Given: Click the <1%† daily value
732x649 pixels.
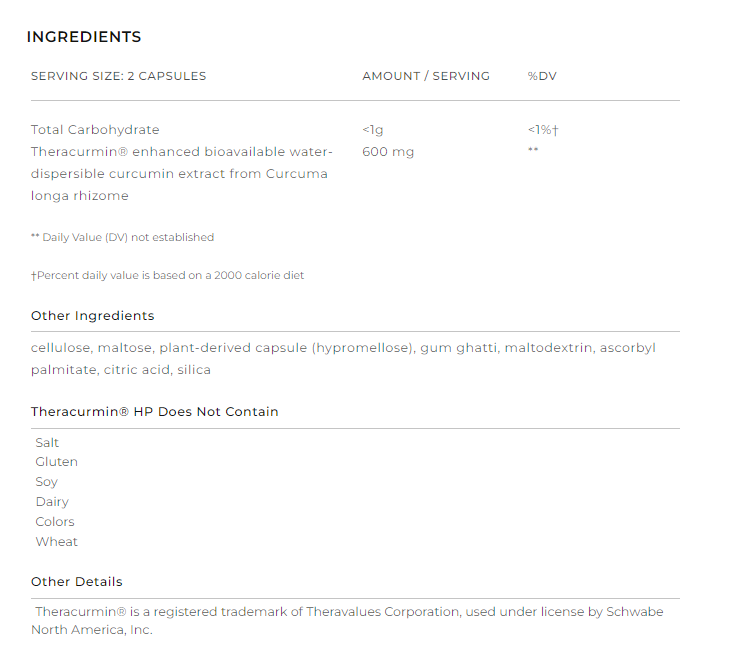Looking at the screenshot, I should tap(543, 130).
